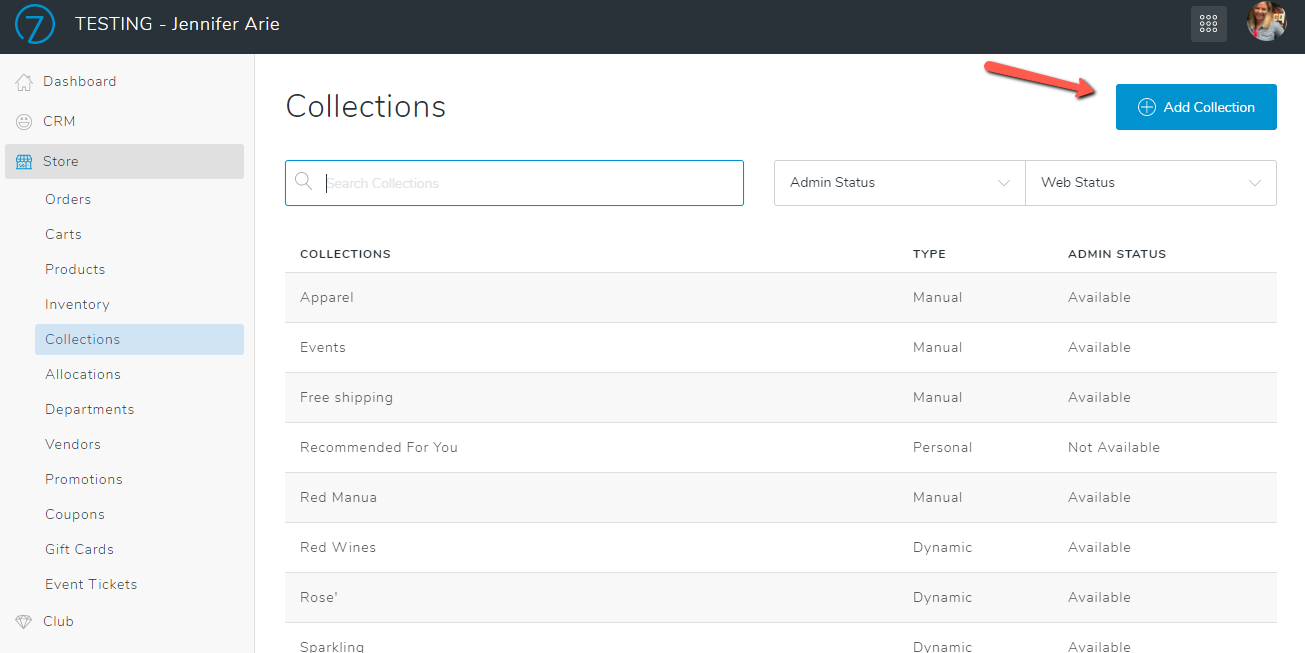The image size is (1305, 653).
Task: Collapse the Store menu
Action: point(124,161)
